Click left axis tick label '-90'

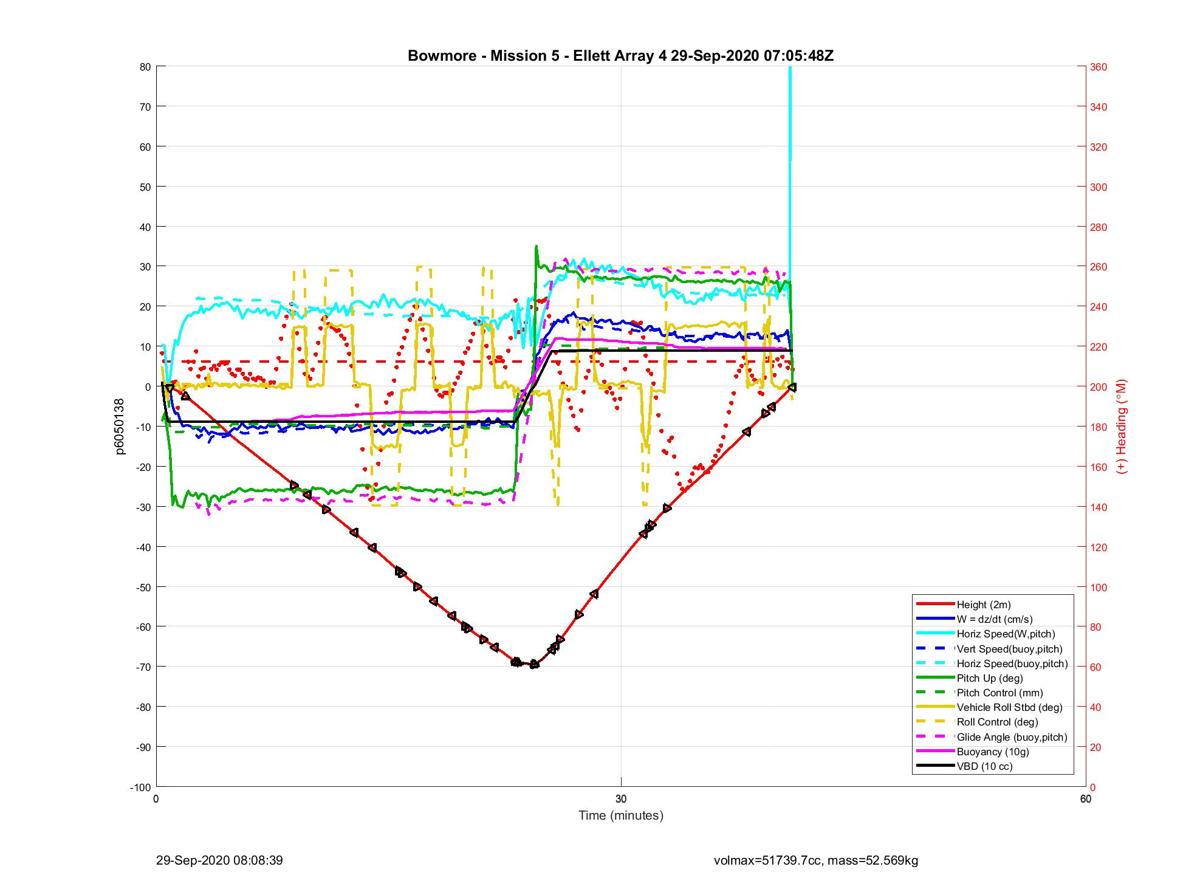click(142, 747)
